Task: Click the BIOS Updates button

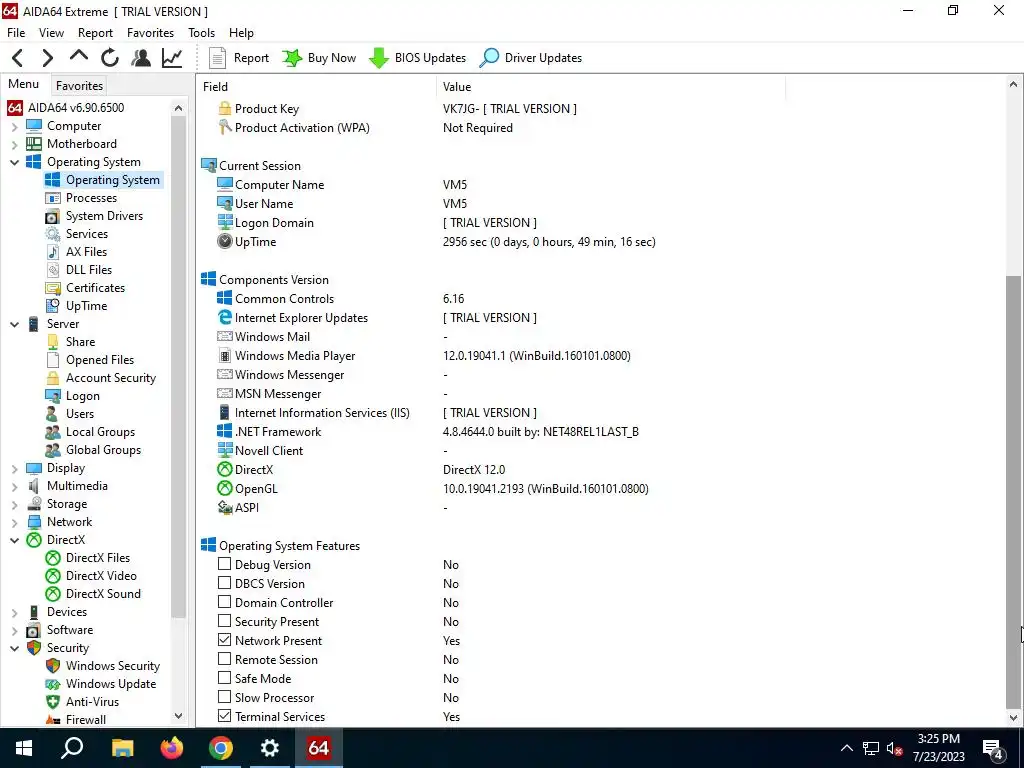Action: [x=417, y=58]
